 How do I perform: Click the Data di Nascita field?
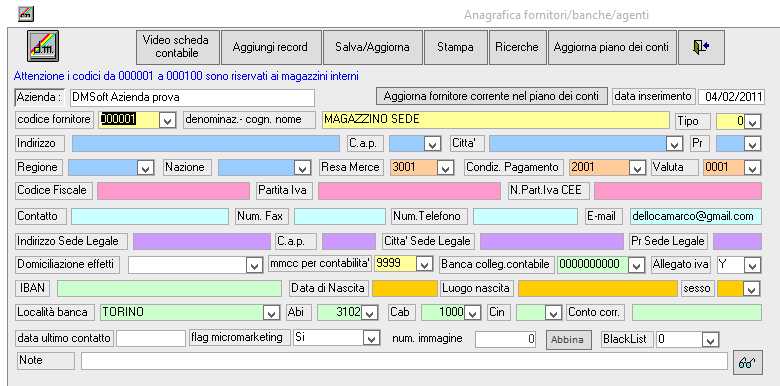(x=404, y=289)
